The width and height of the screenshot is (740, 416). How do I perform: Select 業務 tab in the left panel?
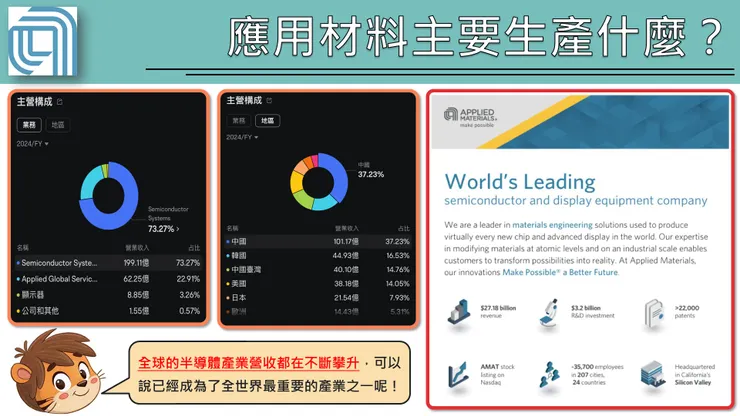point(29,125)
